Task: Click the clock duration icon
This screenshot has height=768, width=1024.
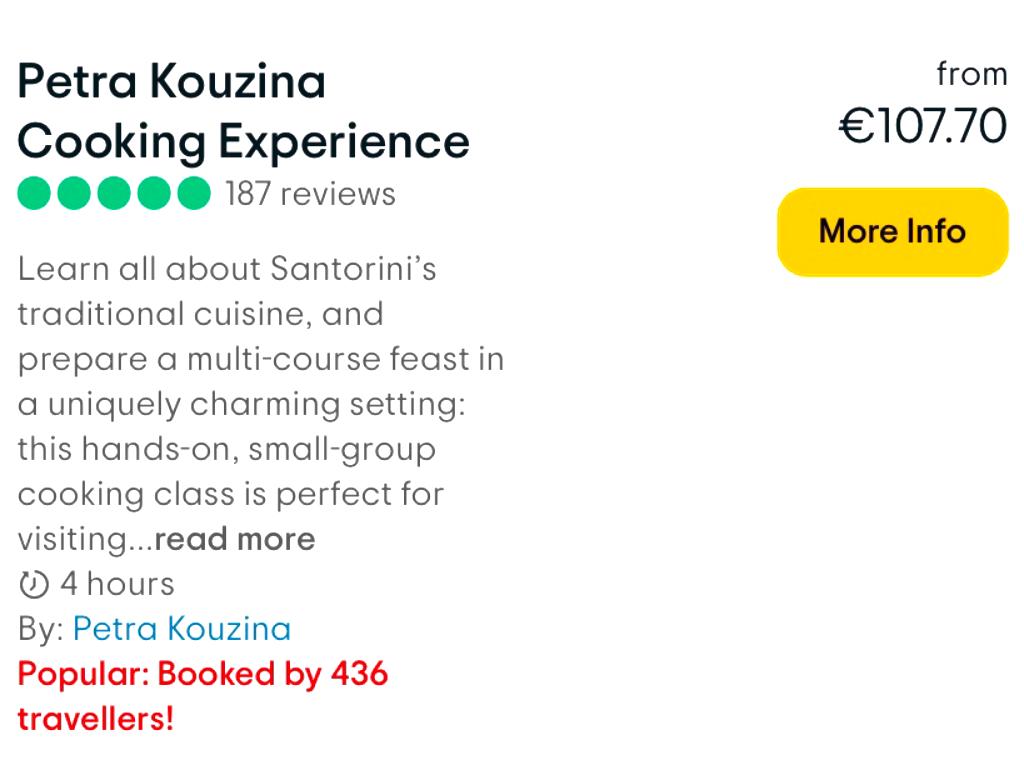Action: tap(34, 584)
